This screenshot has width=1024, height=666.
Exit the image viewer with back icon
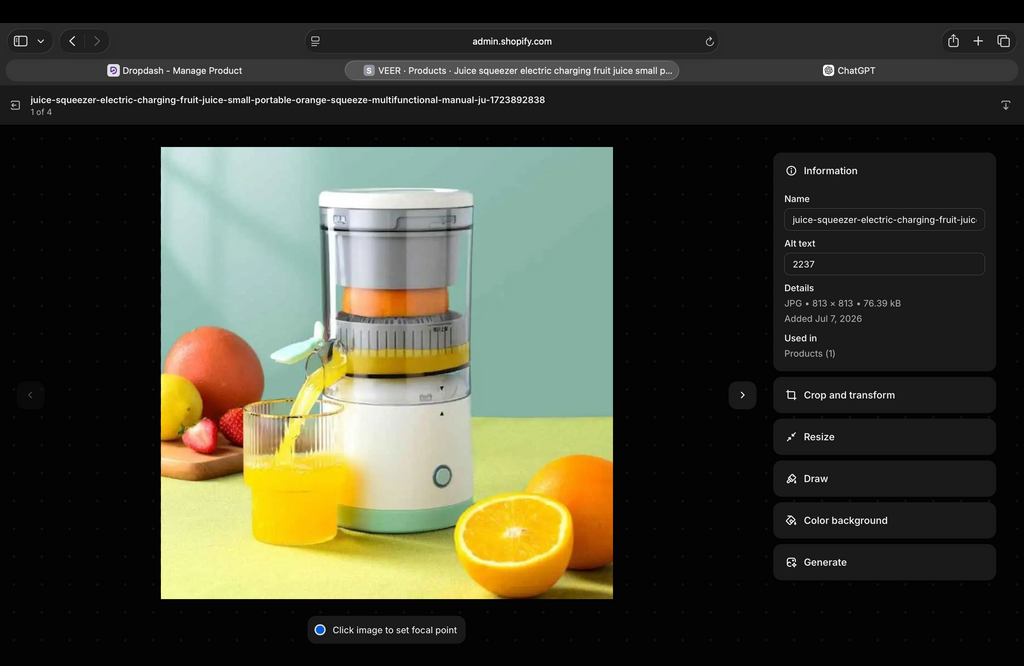tap(15, 105)
